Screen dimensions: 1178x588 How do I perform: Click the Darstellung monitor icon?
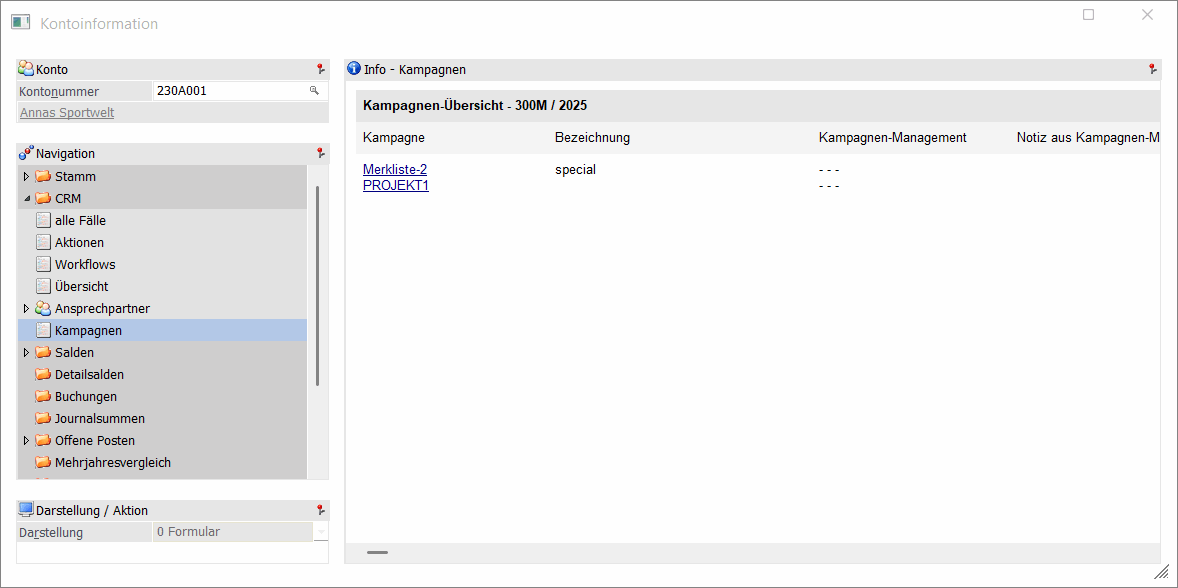(x=26, y=509)
